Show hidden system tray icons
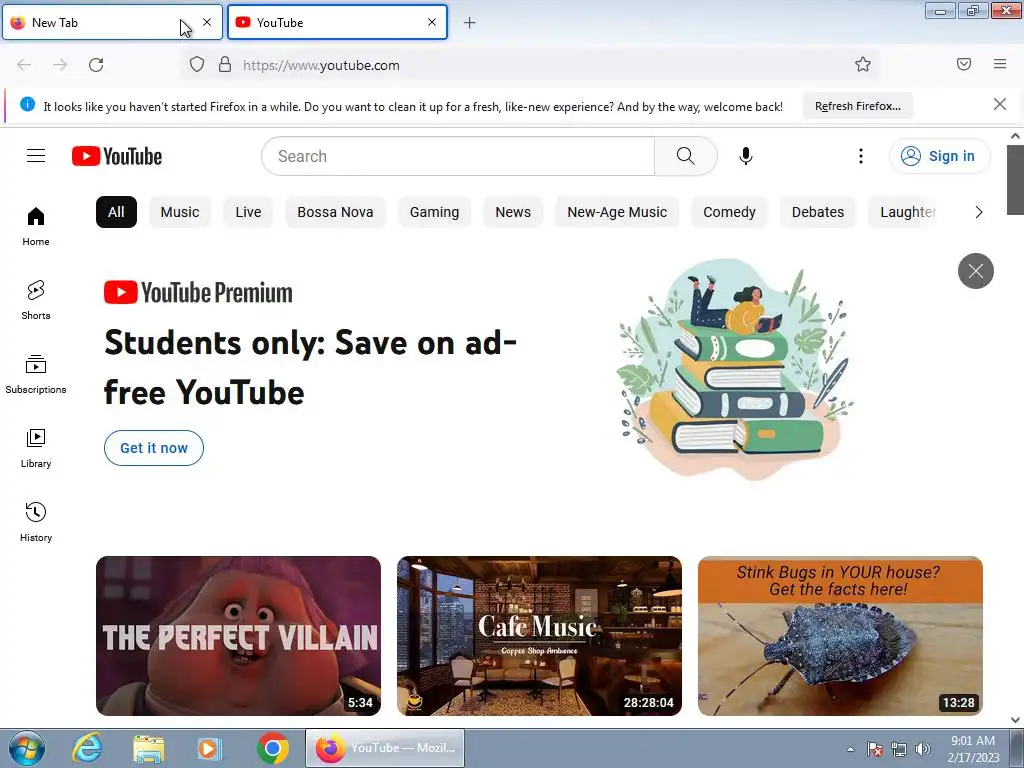The width and height of the screenshot is (1024, 768). pyautogui.click(x=850, y=749)
